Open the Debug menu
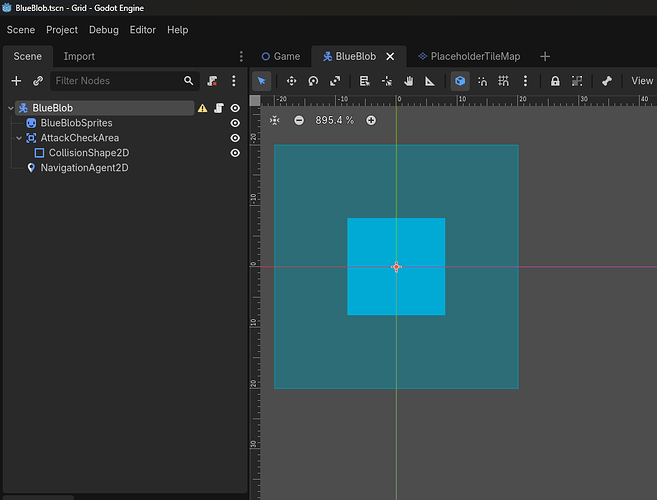Screen dimensions: 657x500 pos(103,30)
